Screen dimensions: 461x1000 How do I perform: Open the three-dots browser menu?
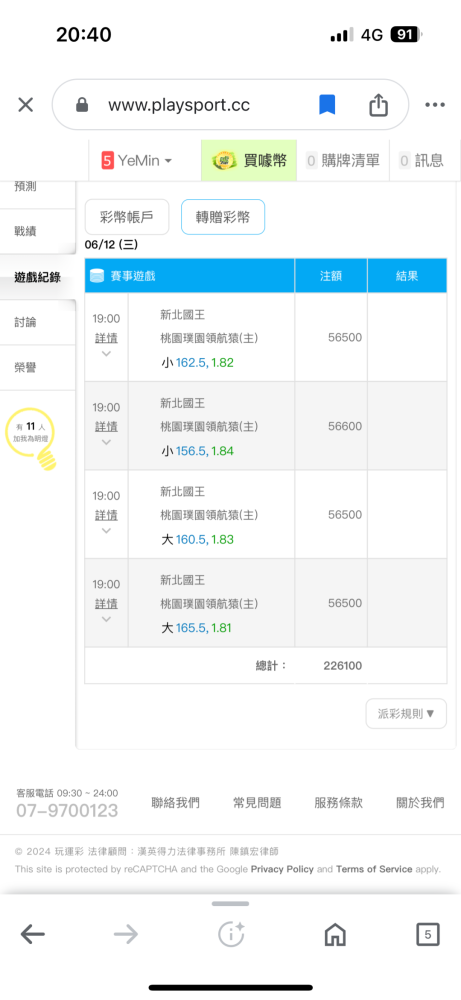[x=434, y=105]
